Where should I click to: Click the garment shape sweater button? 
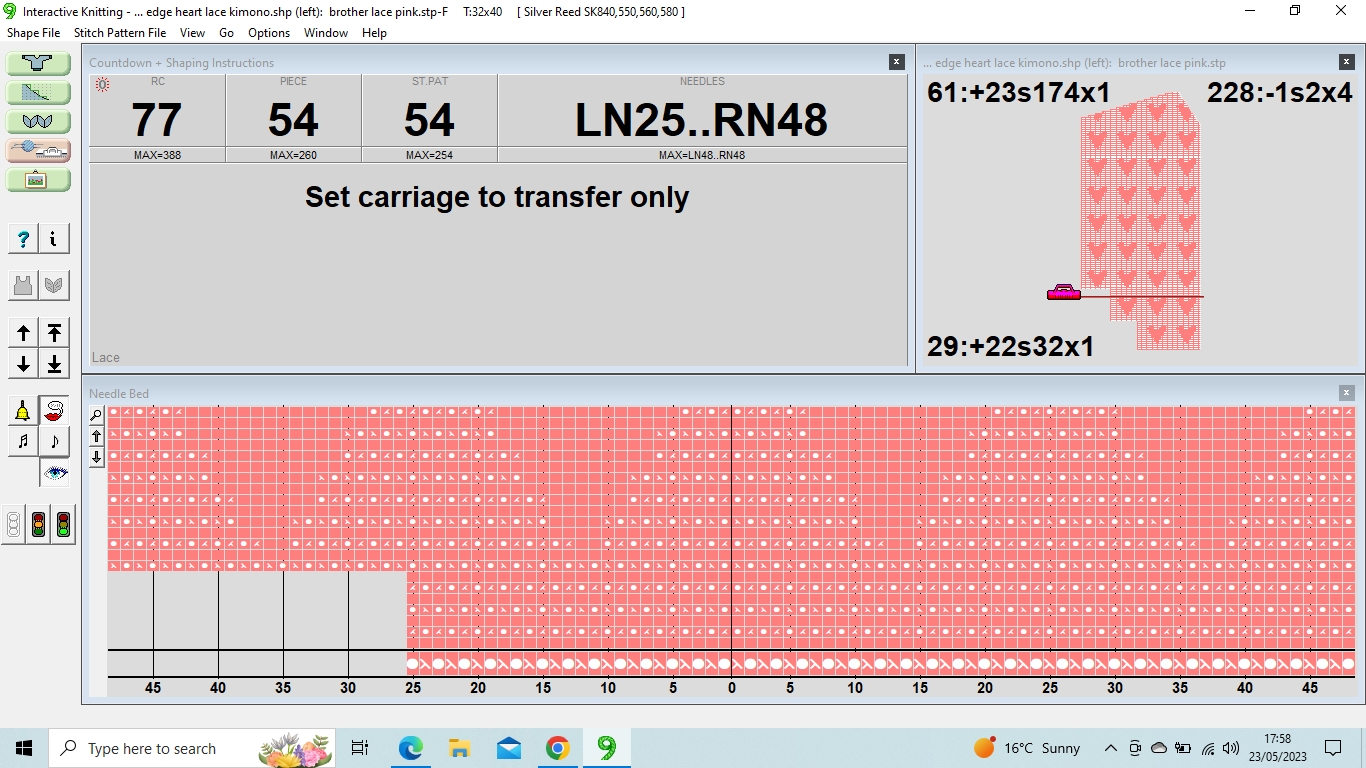38,64
